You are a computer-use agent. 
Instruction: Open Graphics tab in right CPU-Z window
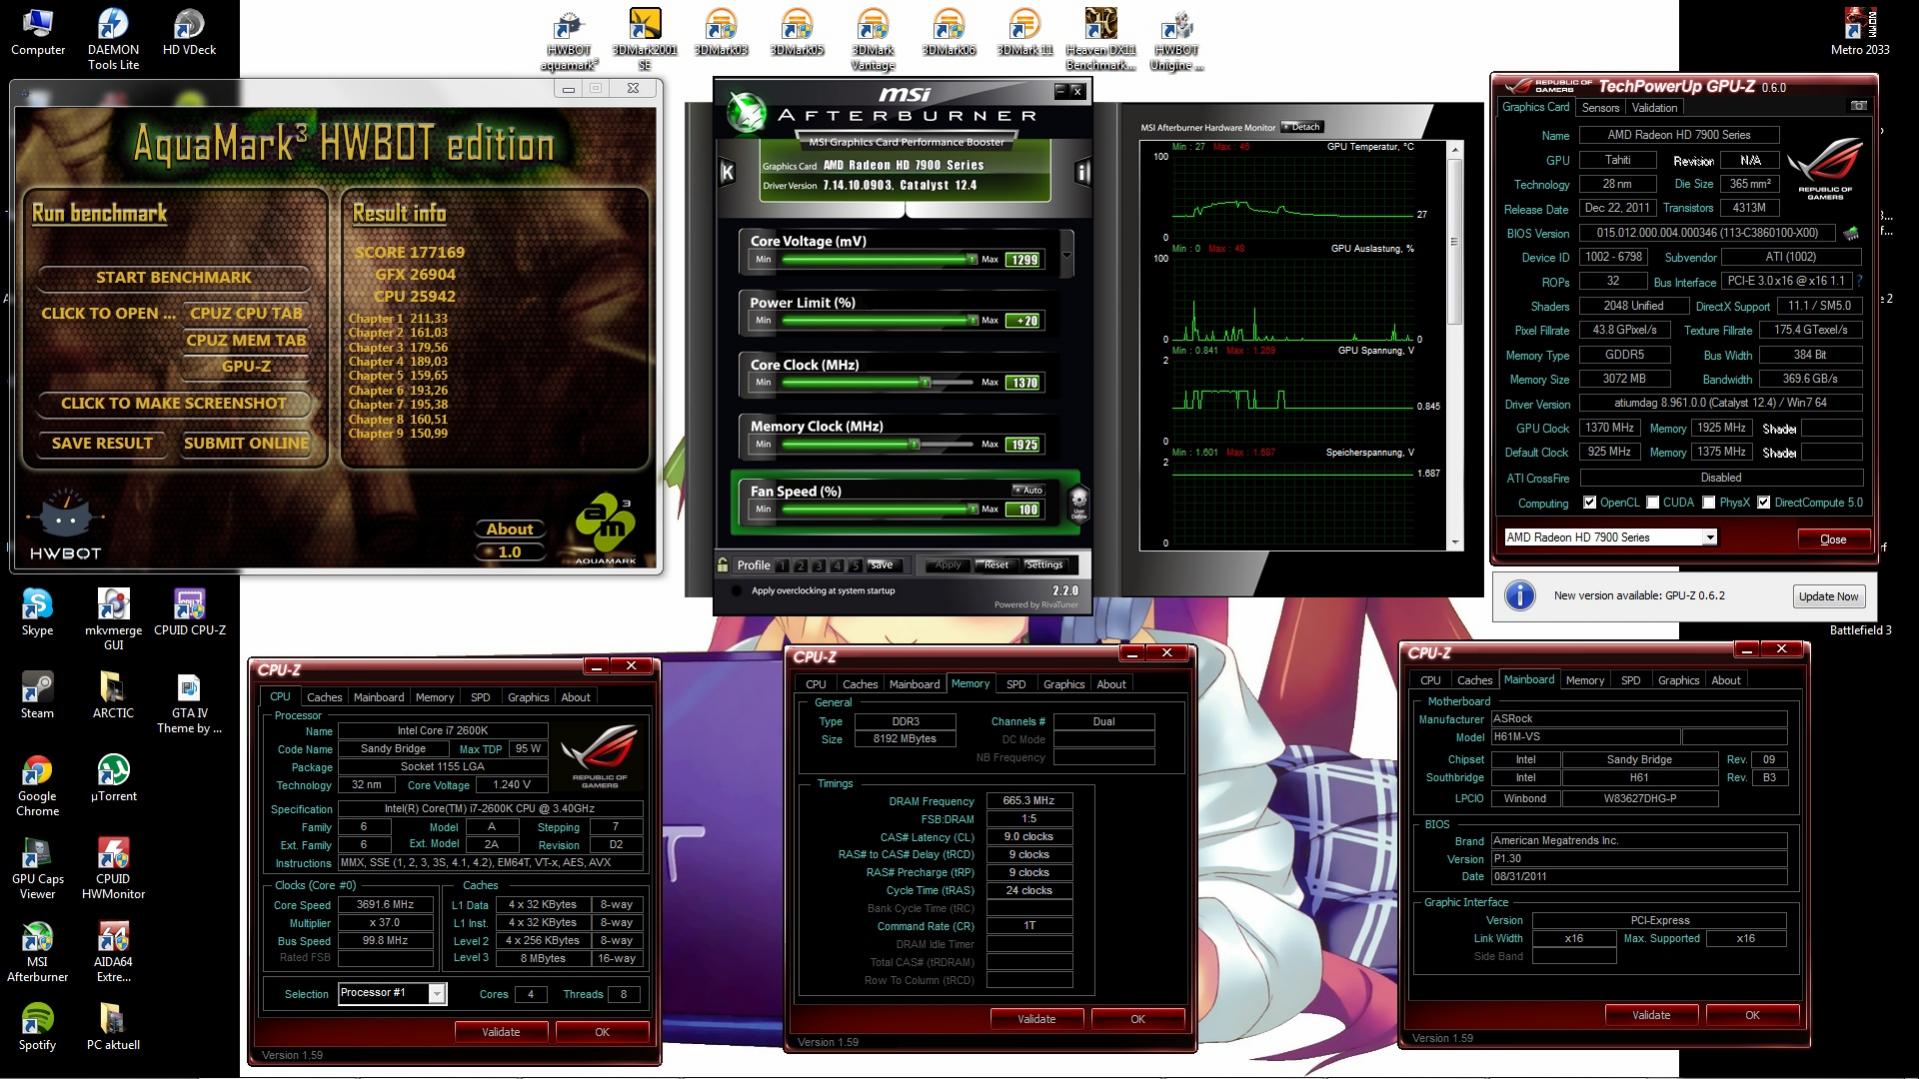coord(1678,680)
